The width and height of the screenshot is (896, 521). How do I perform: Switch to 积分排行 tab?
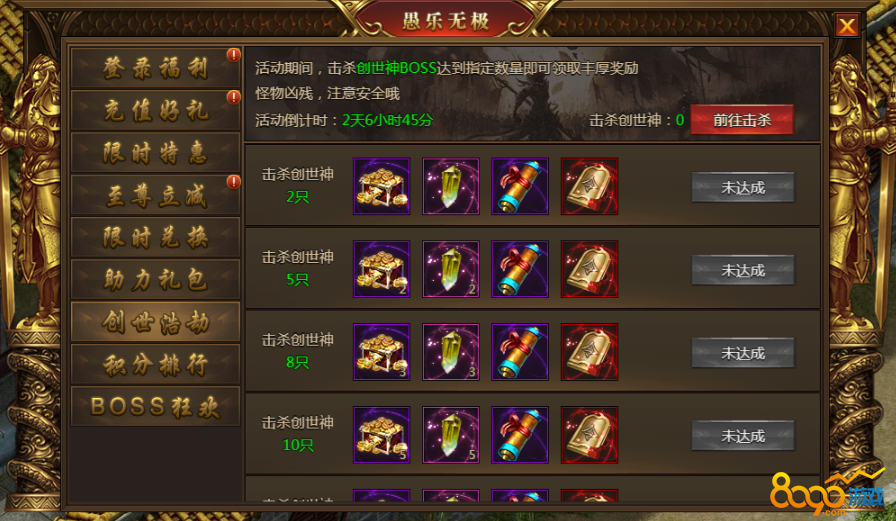tap(155, 364)
